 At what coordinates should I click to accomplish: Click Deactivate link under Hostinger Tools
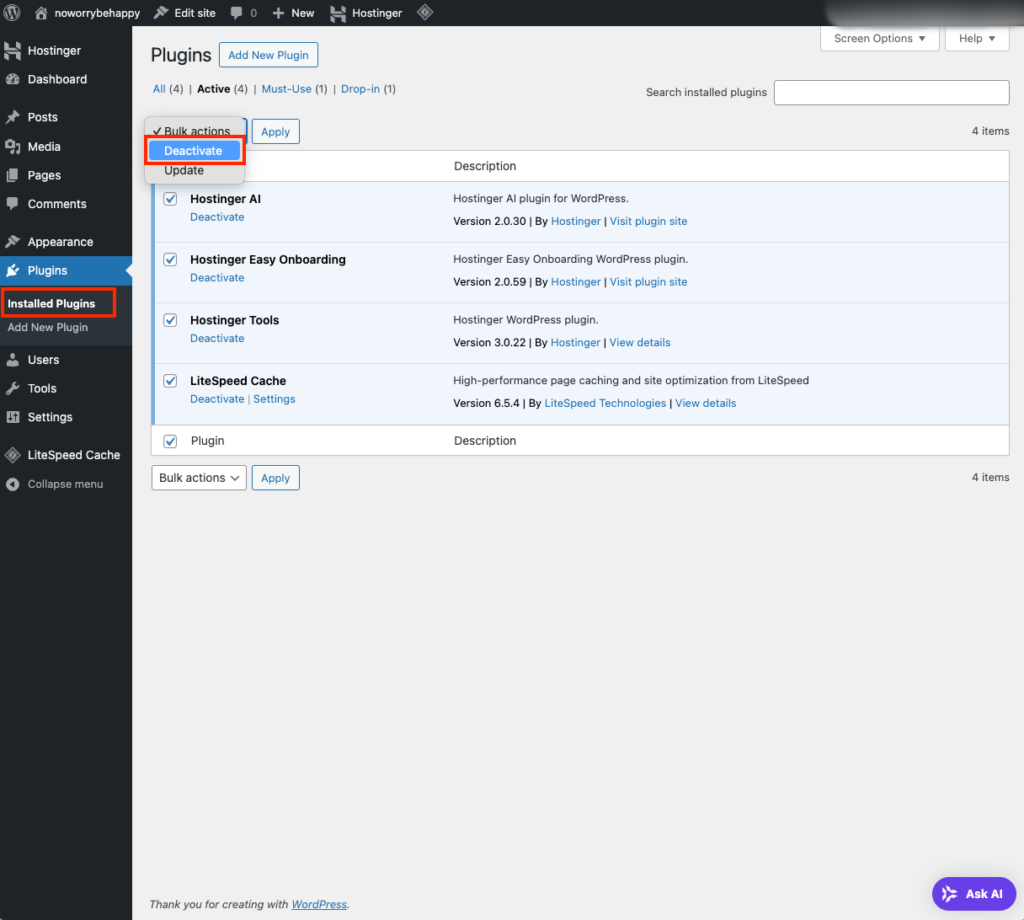[217, 338]
